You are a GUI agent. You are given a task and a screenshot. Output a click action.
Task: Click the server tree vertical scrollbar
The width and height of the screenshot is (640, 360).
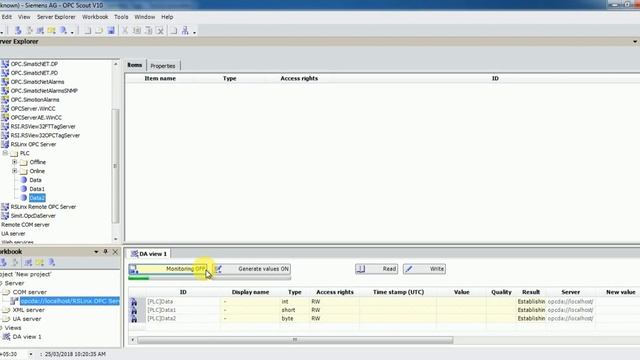tap(116, 166)
